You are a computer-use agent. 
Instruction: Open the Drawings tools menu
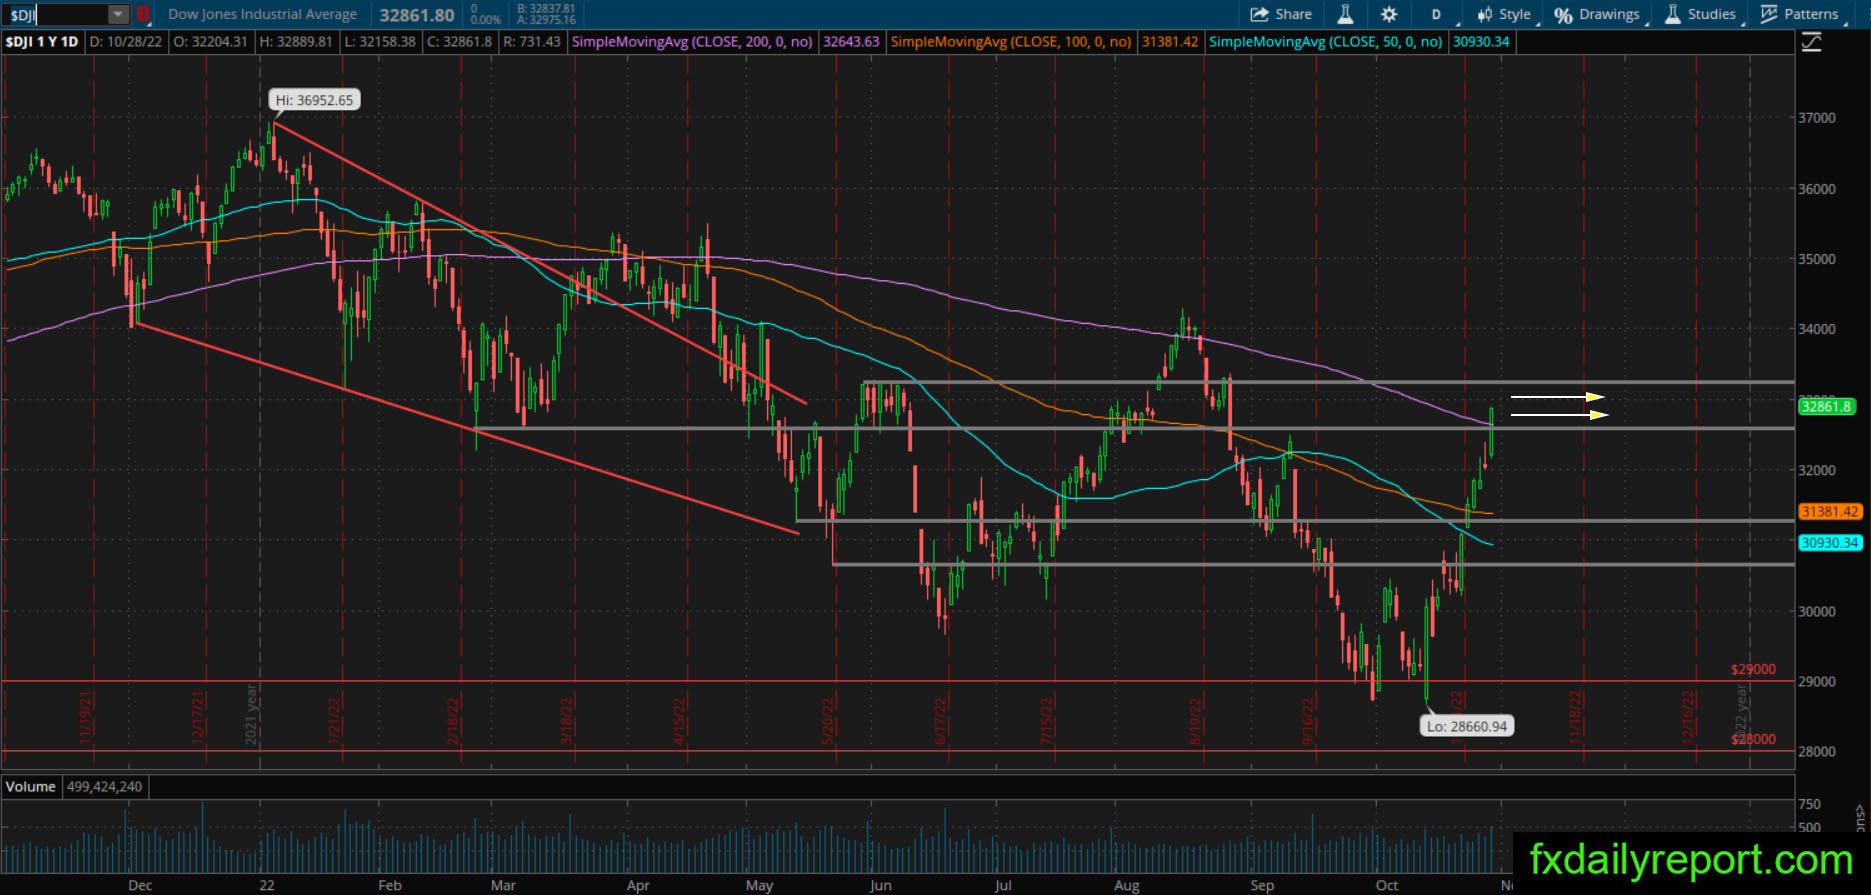[1597, 14]
